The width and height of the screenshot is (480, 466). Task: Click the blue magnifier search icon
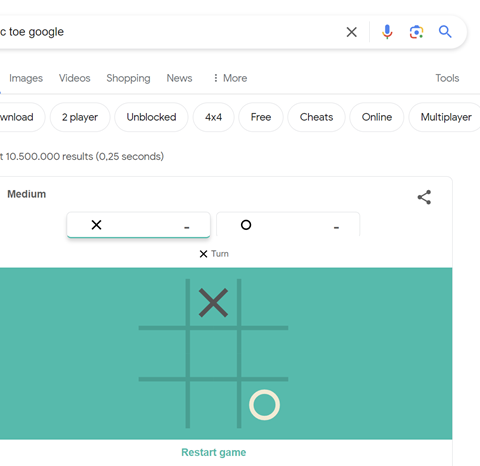point(445,32)
